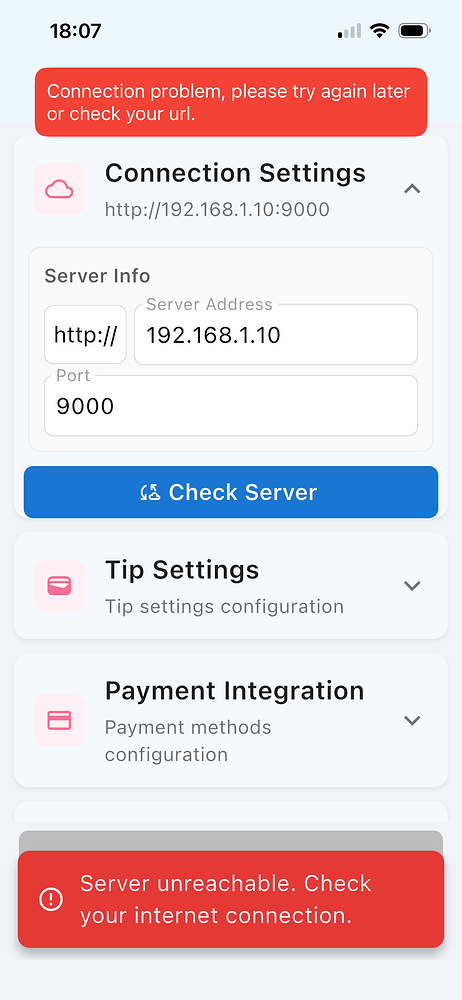Screen dimensions: 462x1000
Task: Open the Tip Settings title
Action: coord(182,570)
